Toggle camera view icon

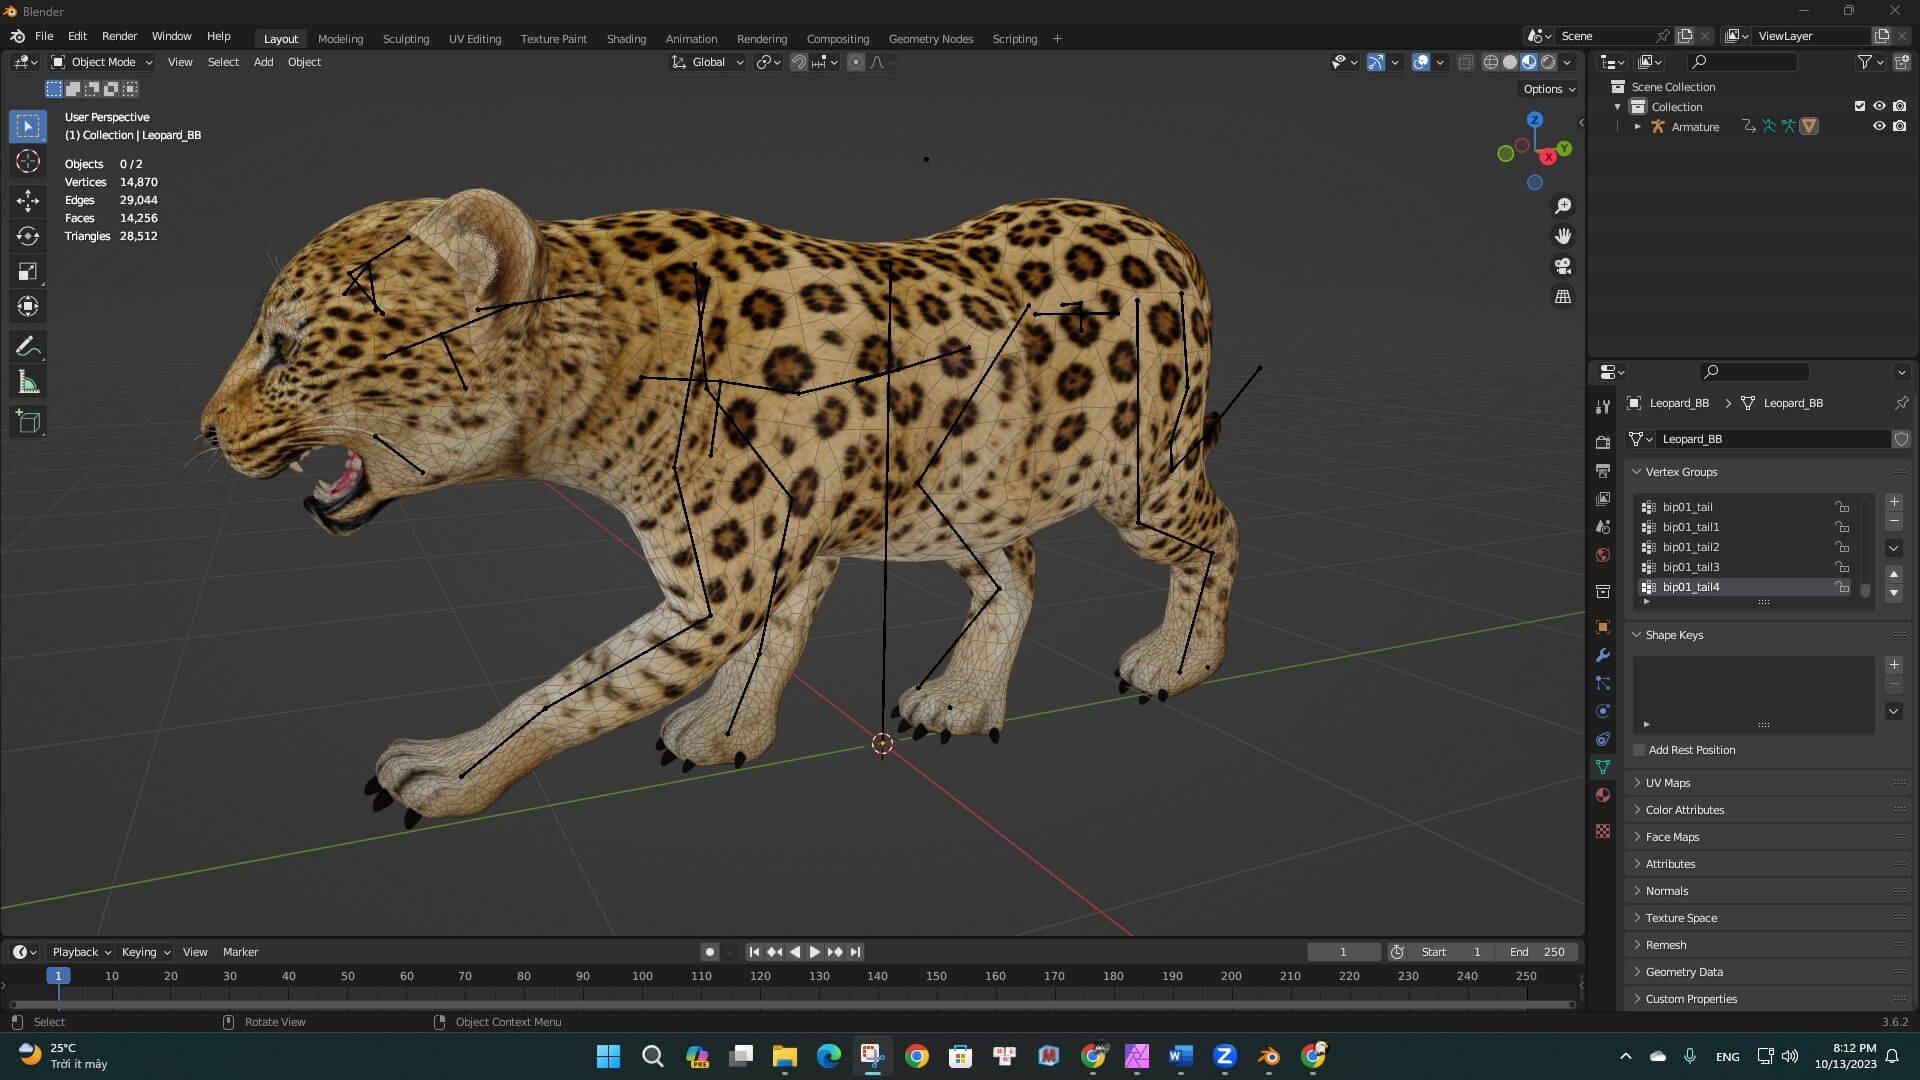point(1562,266)
